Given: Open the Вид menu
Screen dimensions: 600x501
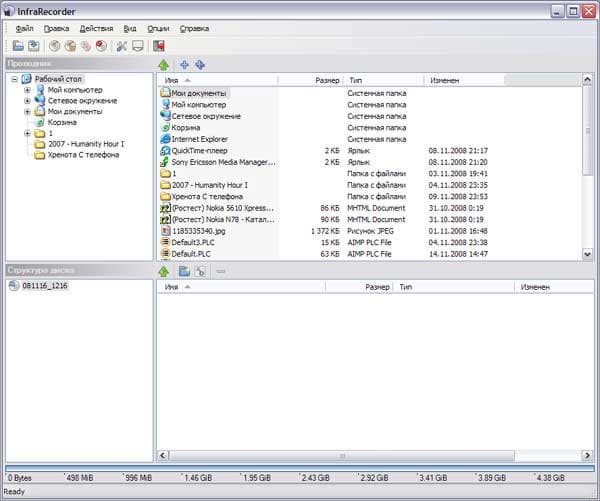Looking at the screenshot, I should click(x=130, y=28).
